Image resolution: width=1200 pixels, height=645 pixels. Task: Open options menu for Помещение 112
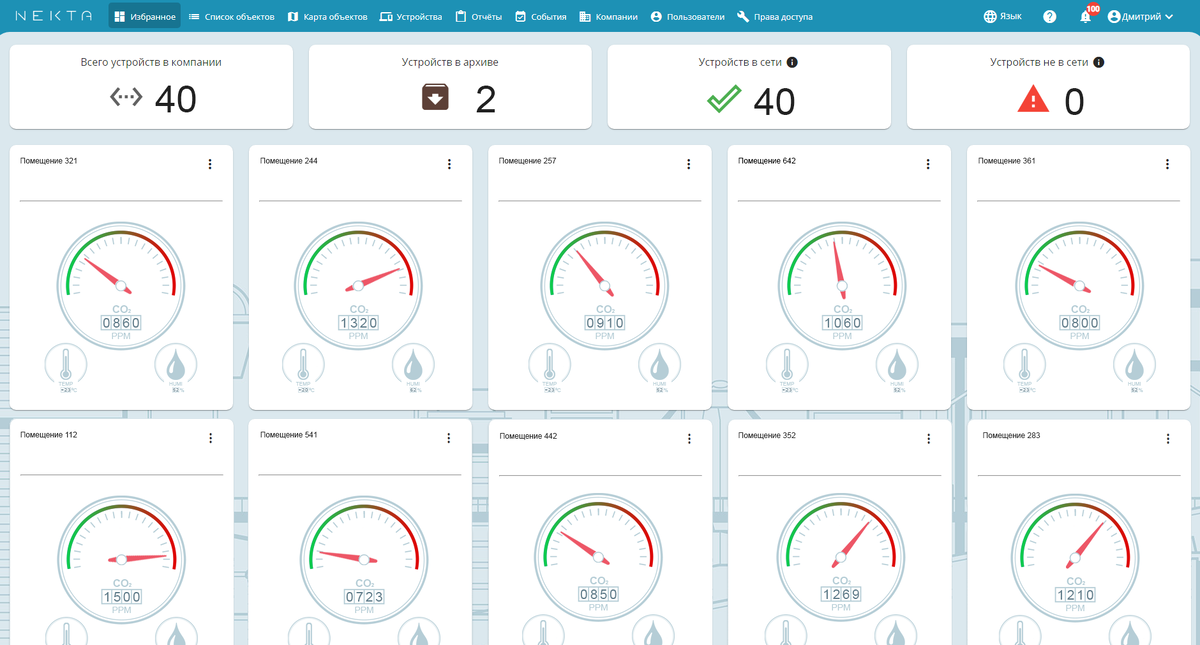coord(211,438)
